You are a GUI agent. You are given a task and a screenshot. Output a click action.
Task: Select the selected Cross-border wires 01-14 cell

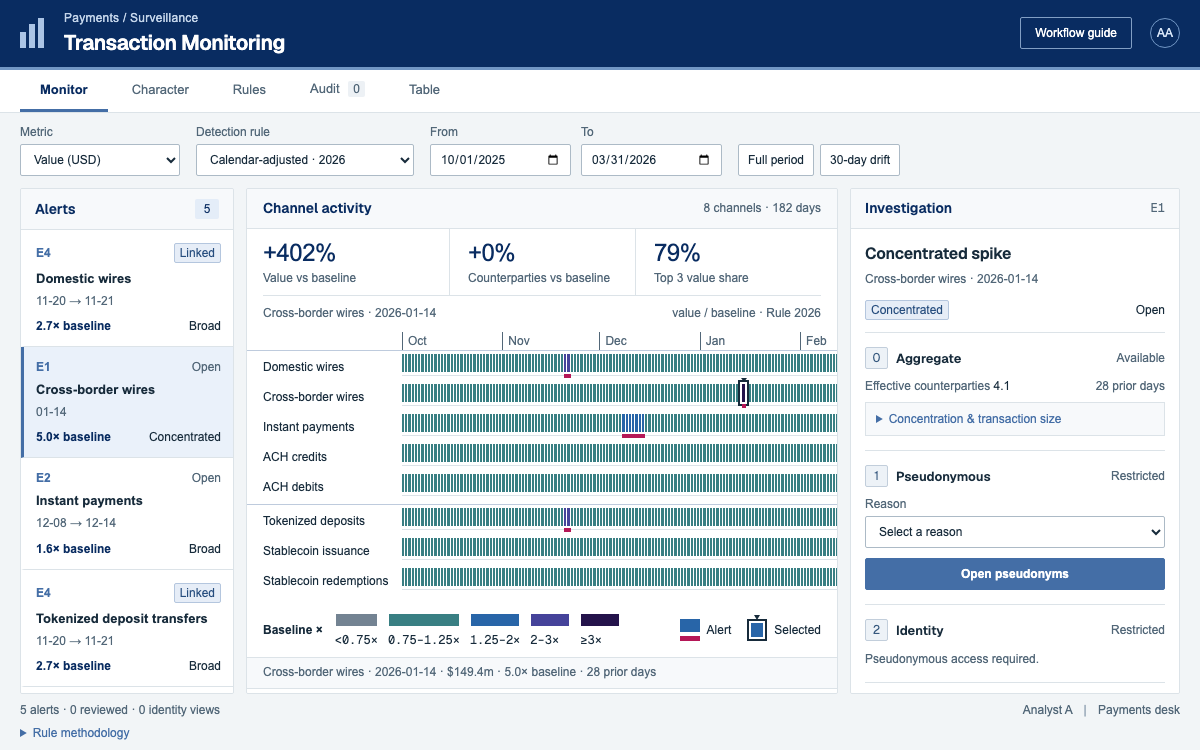743,393
